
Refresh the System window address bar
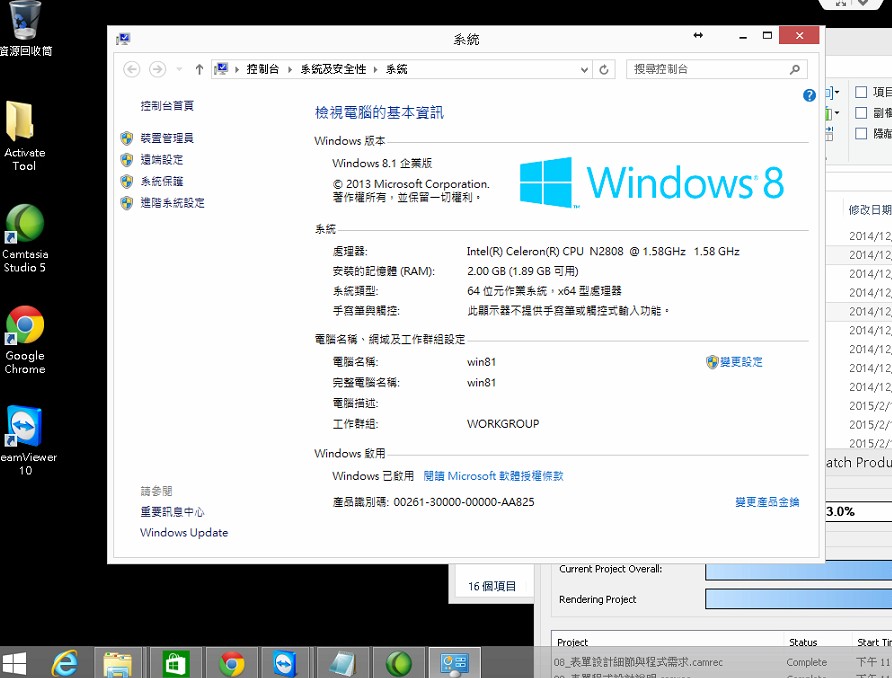604,69
